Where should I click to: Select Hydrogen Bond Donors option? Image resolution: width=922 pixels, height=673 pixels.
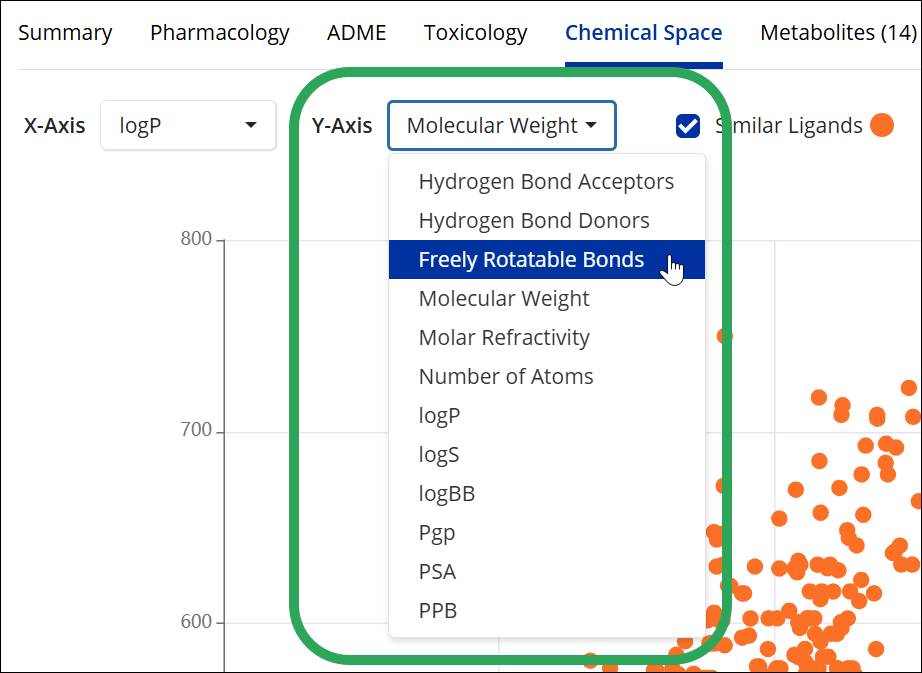[534, 221]
